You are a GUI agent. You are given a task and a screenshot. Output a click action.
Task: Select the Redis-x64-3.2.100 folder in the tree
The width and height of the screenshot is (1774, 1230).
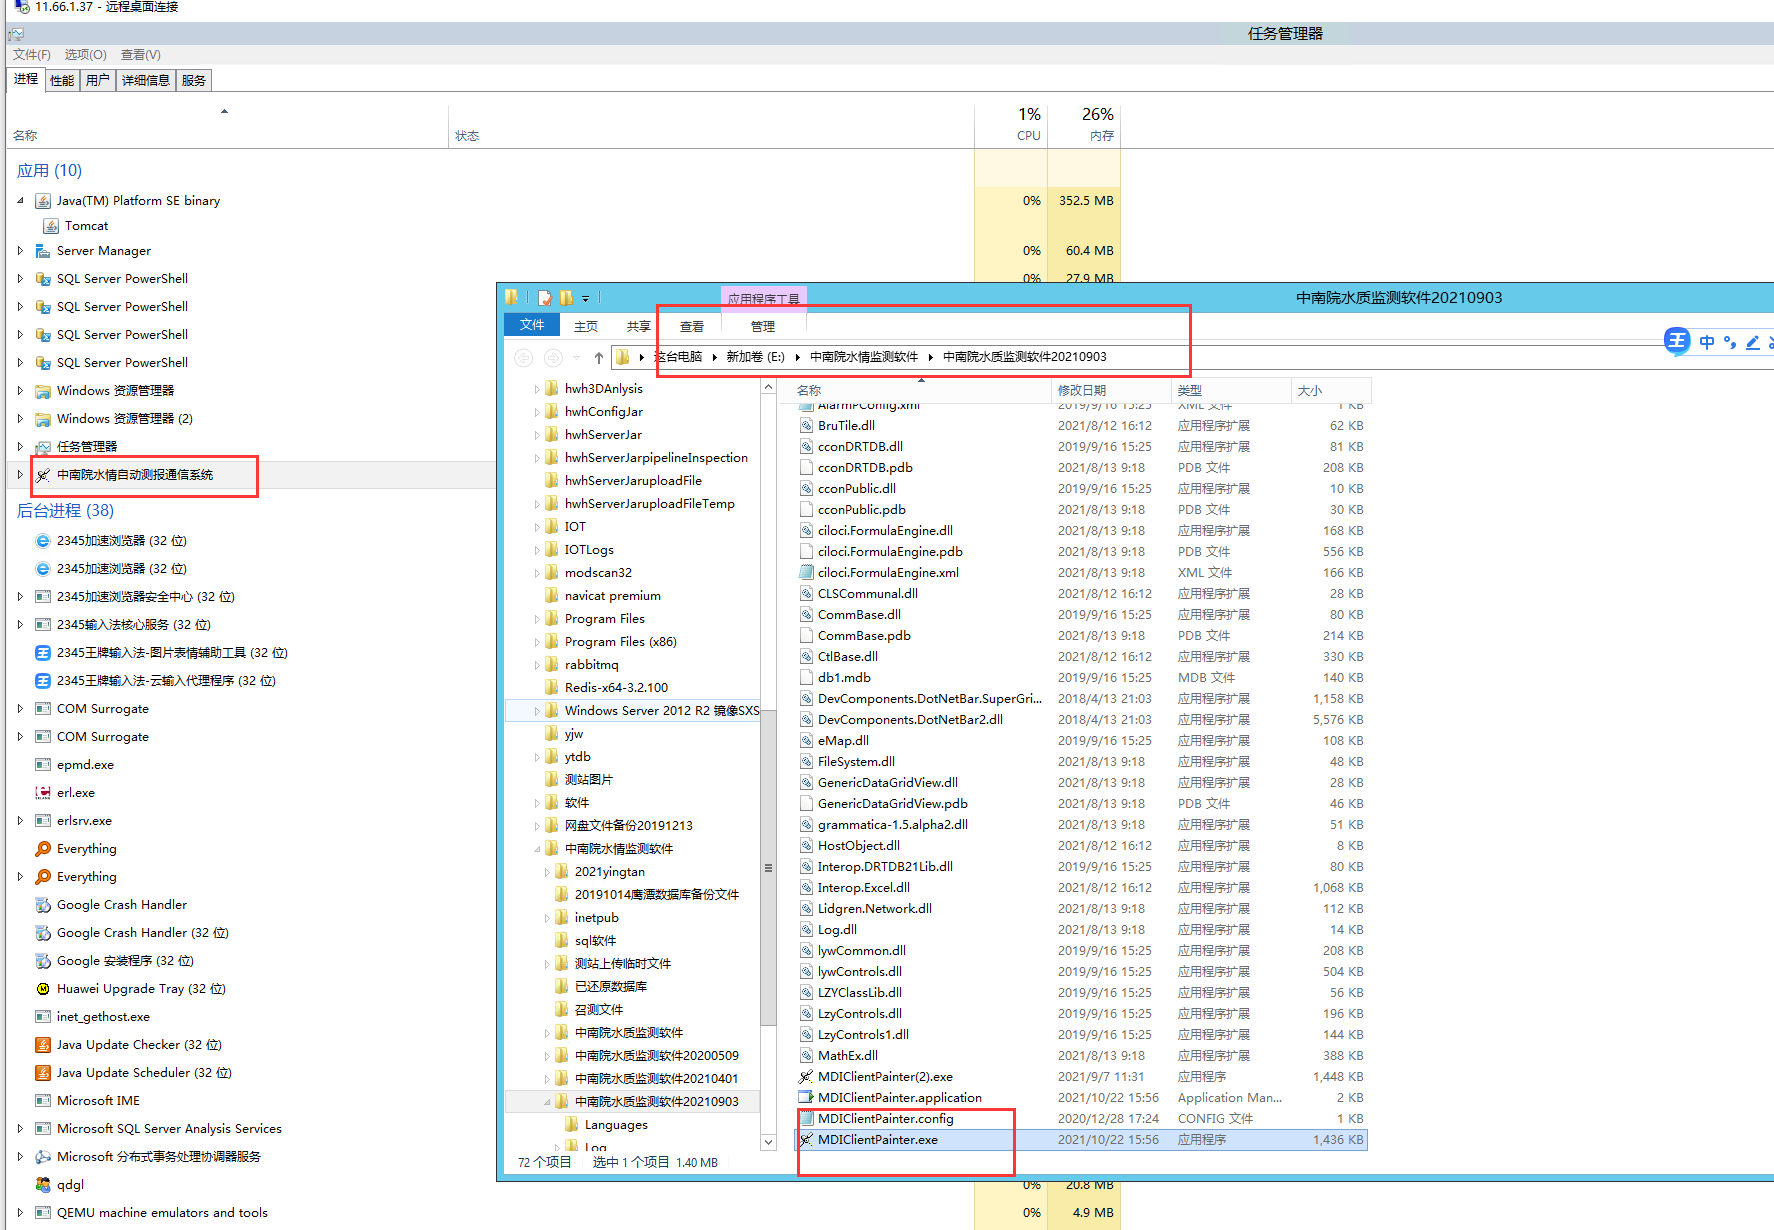616,688
